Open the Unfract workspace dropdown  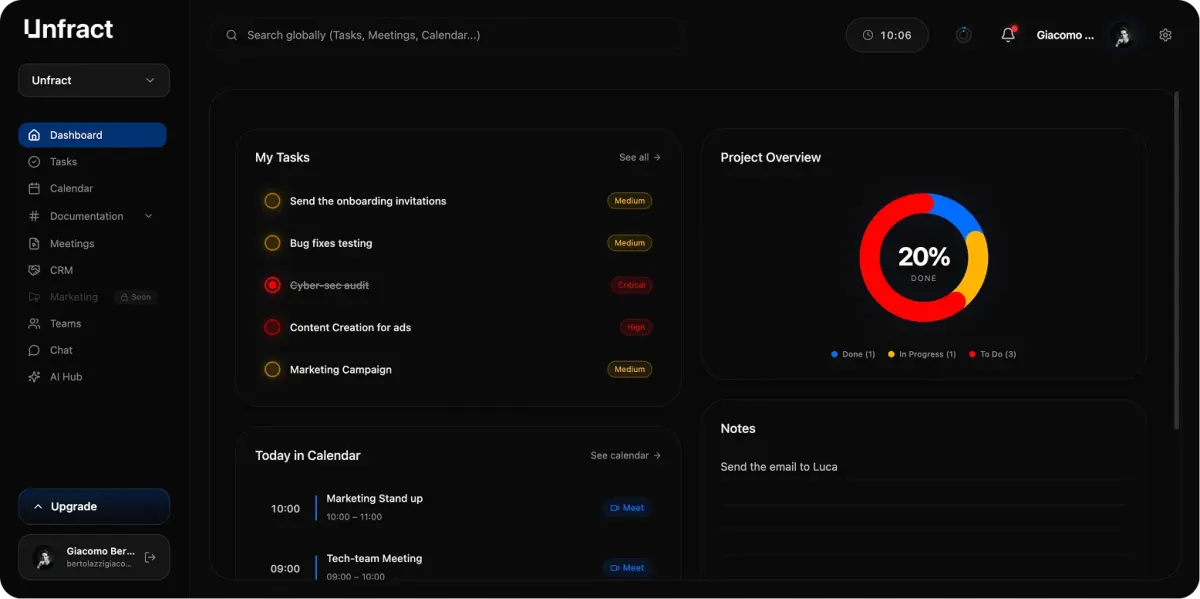[x=94, y=80]
